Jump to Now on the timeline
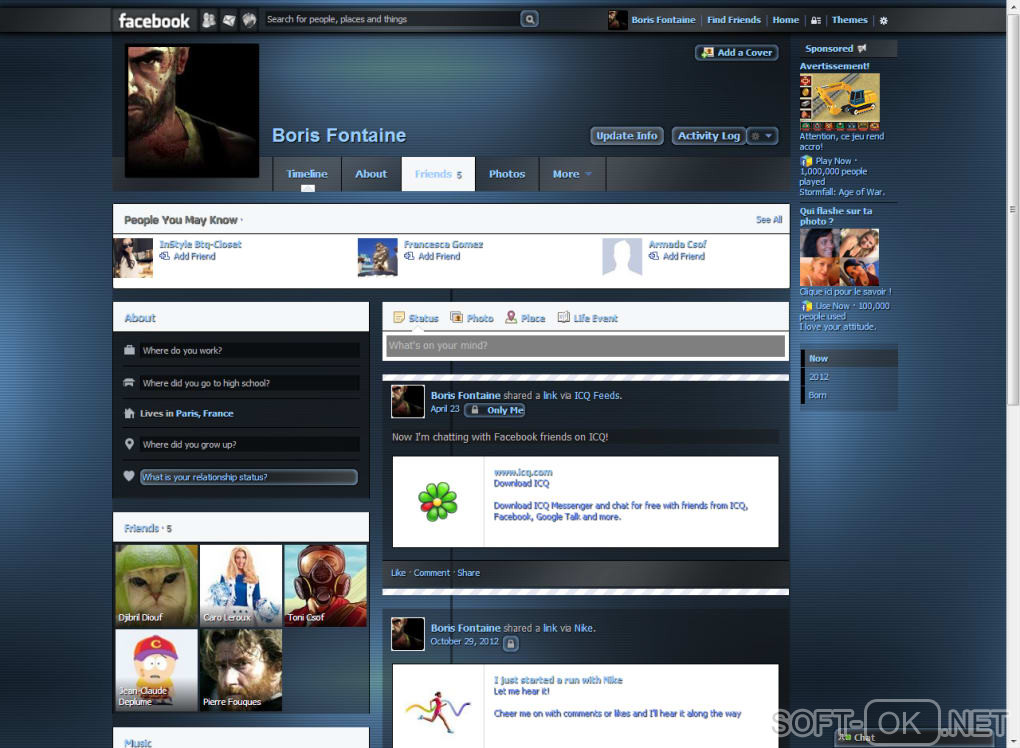Screen dimensions: 1020x748 [x=818, y=358]
